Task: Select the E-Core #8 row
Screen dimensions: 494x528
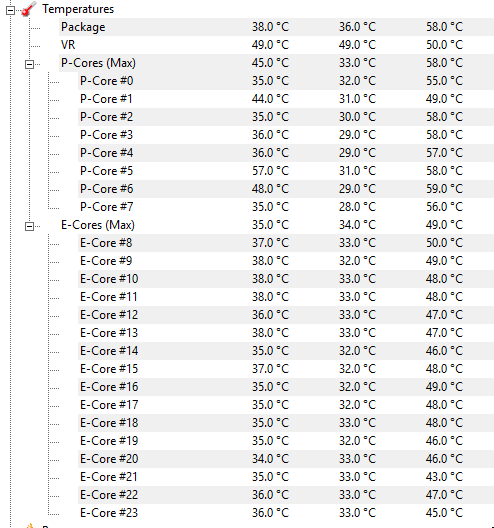Action: [x=286, y=243]
